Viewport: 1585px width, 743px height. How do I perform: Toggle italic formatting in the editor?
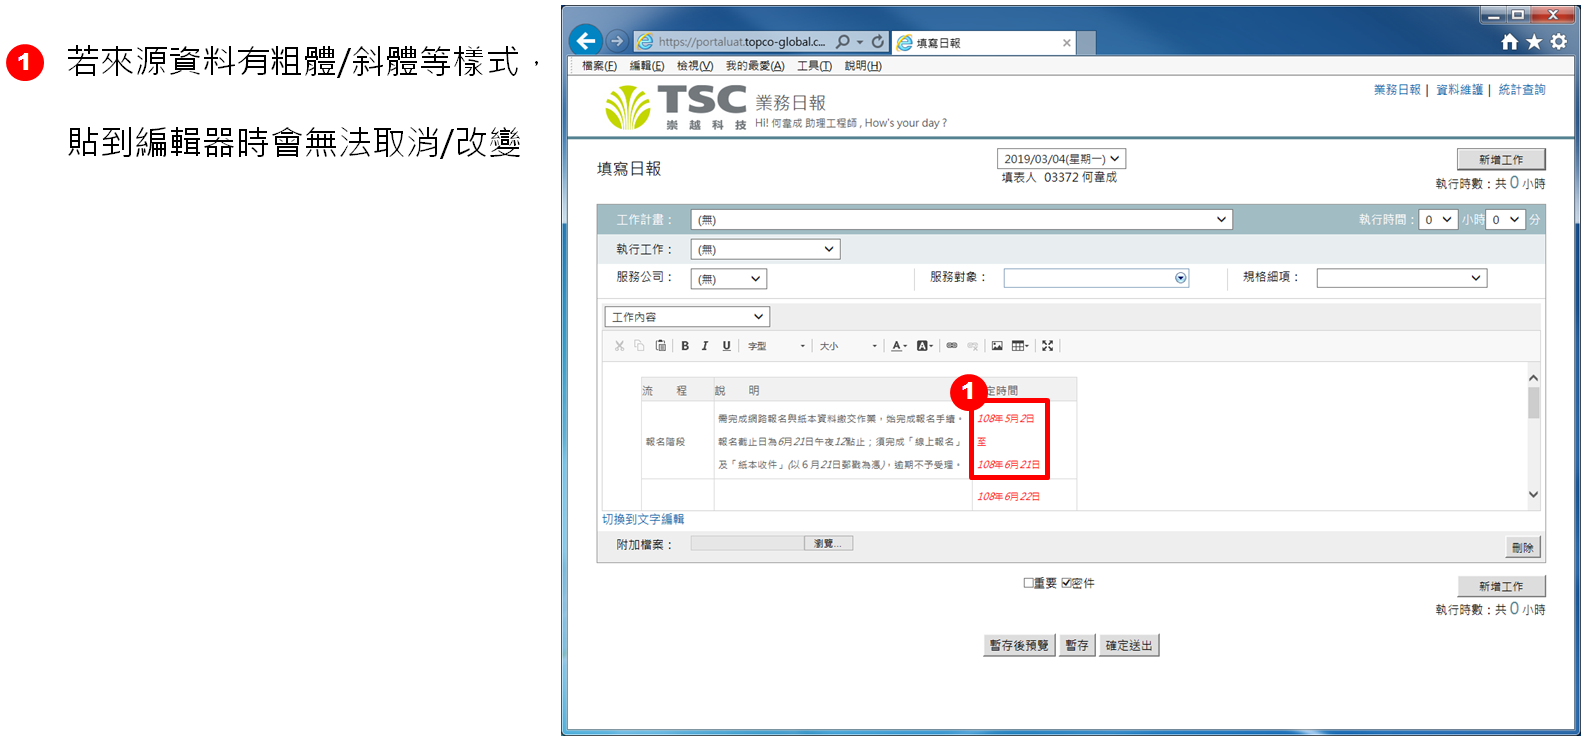(705, 346)
